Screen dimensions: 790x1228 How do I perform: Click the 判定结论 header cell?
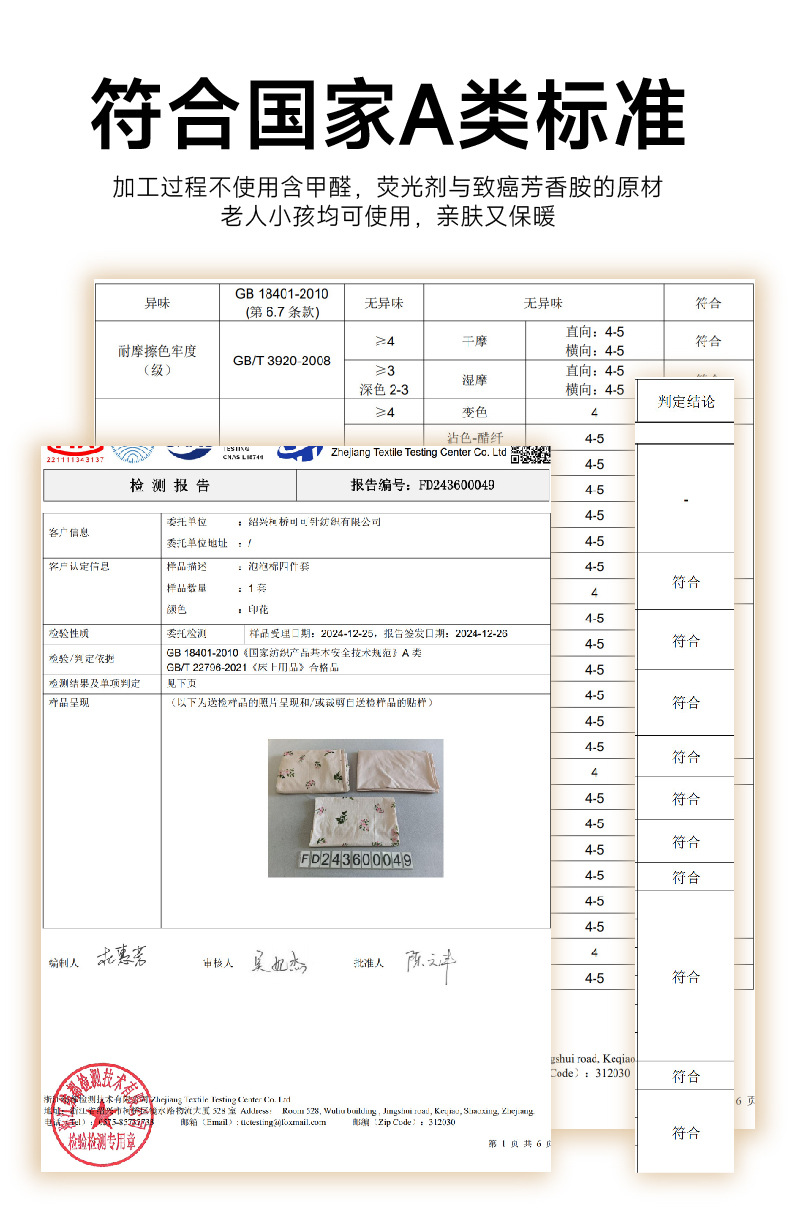[x=686, y=402]
